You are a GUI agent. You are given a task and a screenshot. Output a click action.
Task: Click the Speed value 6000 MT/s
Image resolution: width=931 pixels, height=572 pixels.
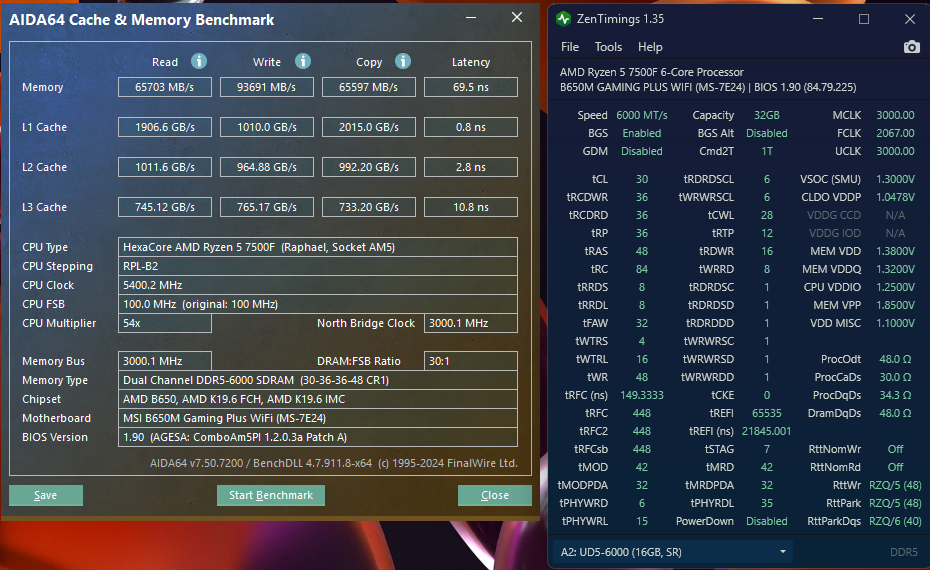pyautogui.click(x=642, y=115)
